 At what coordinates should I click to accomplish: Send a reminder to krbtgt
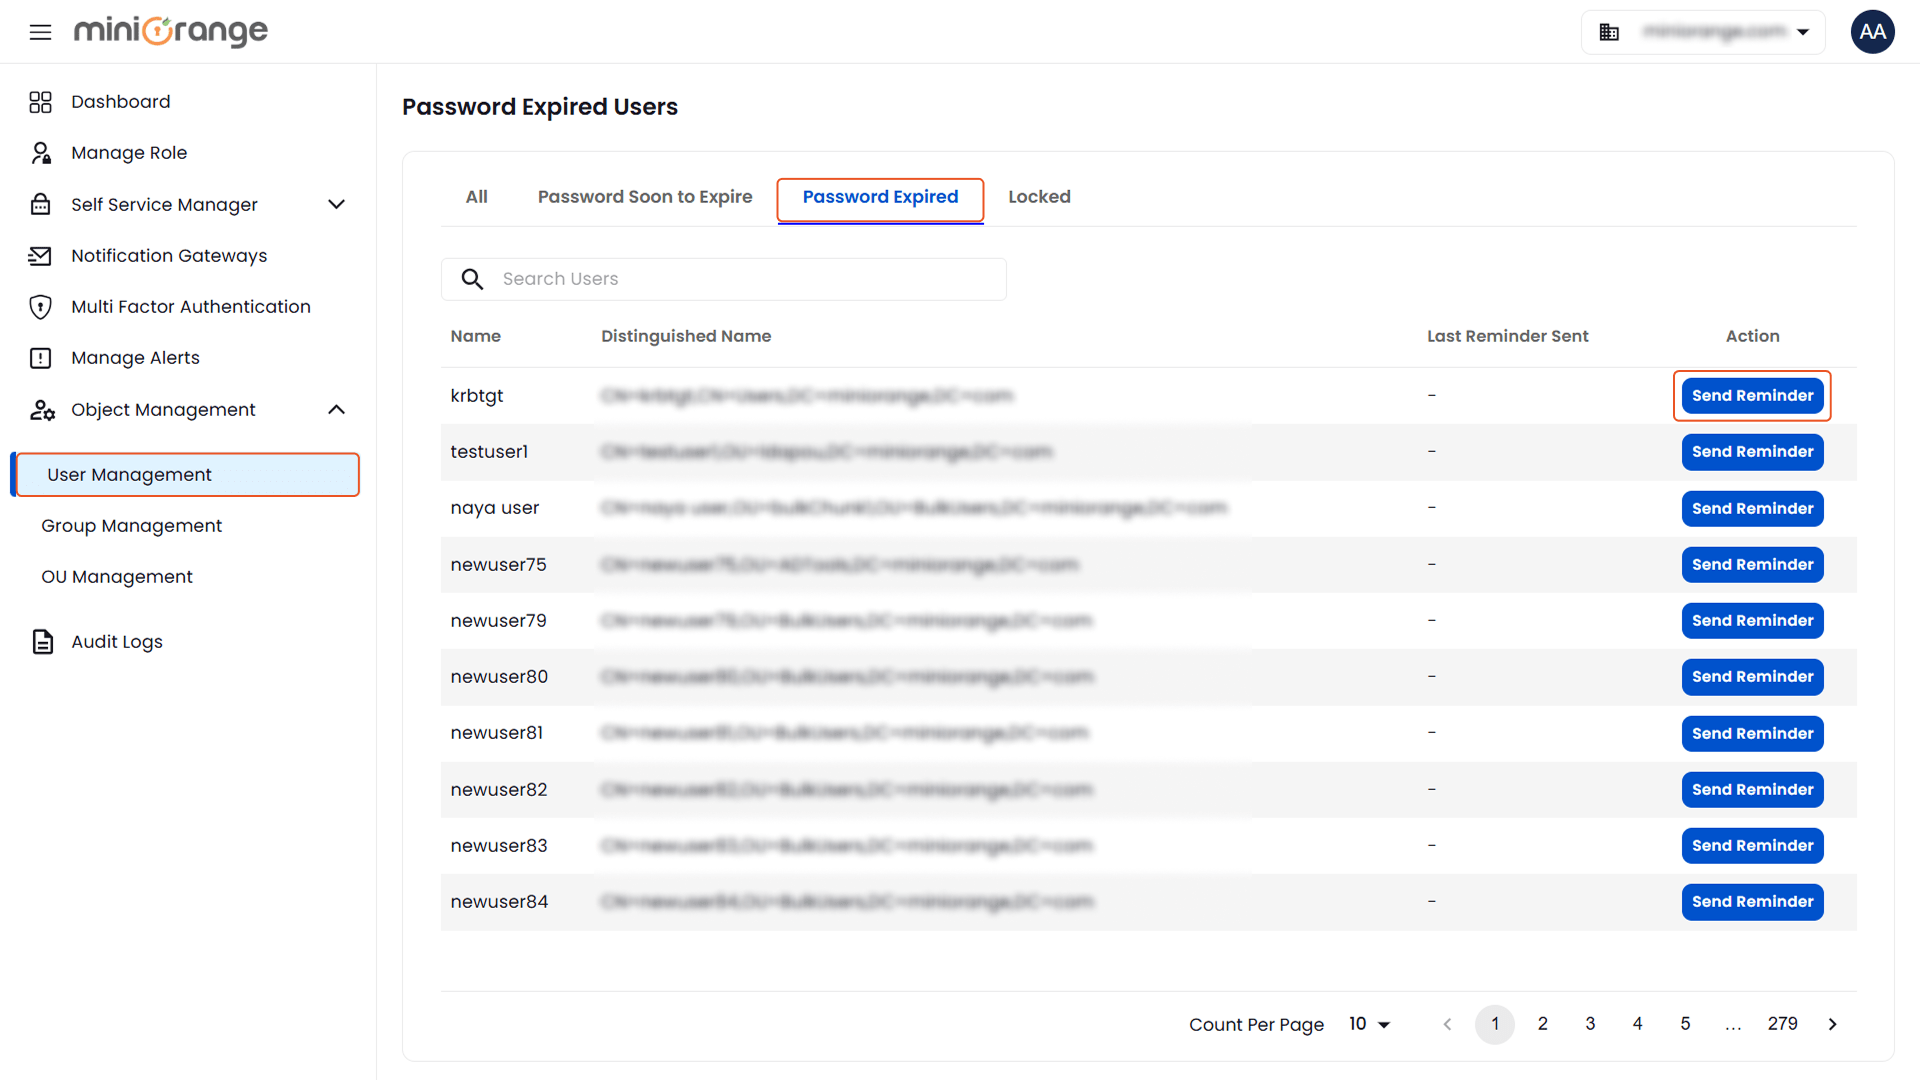coord(1751,395)
